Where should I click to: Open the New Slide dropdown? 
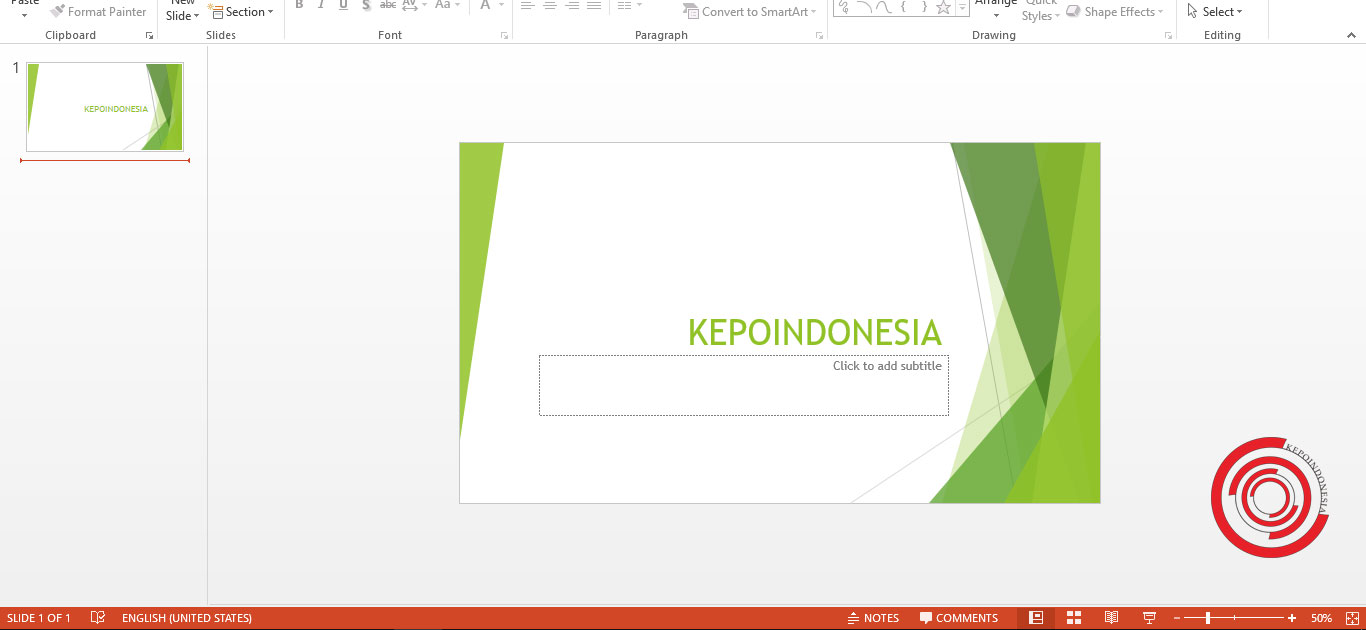click(x=183, y=11)
